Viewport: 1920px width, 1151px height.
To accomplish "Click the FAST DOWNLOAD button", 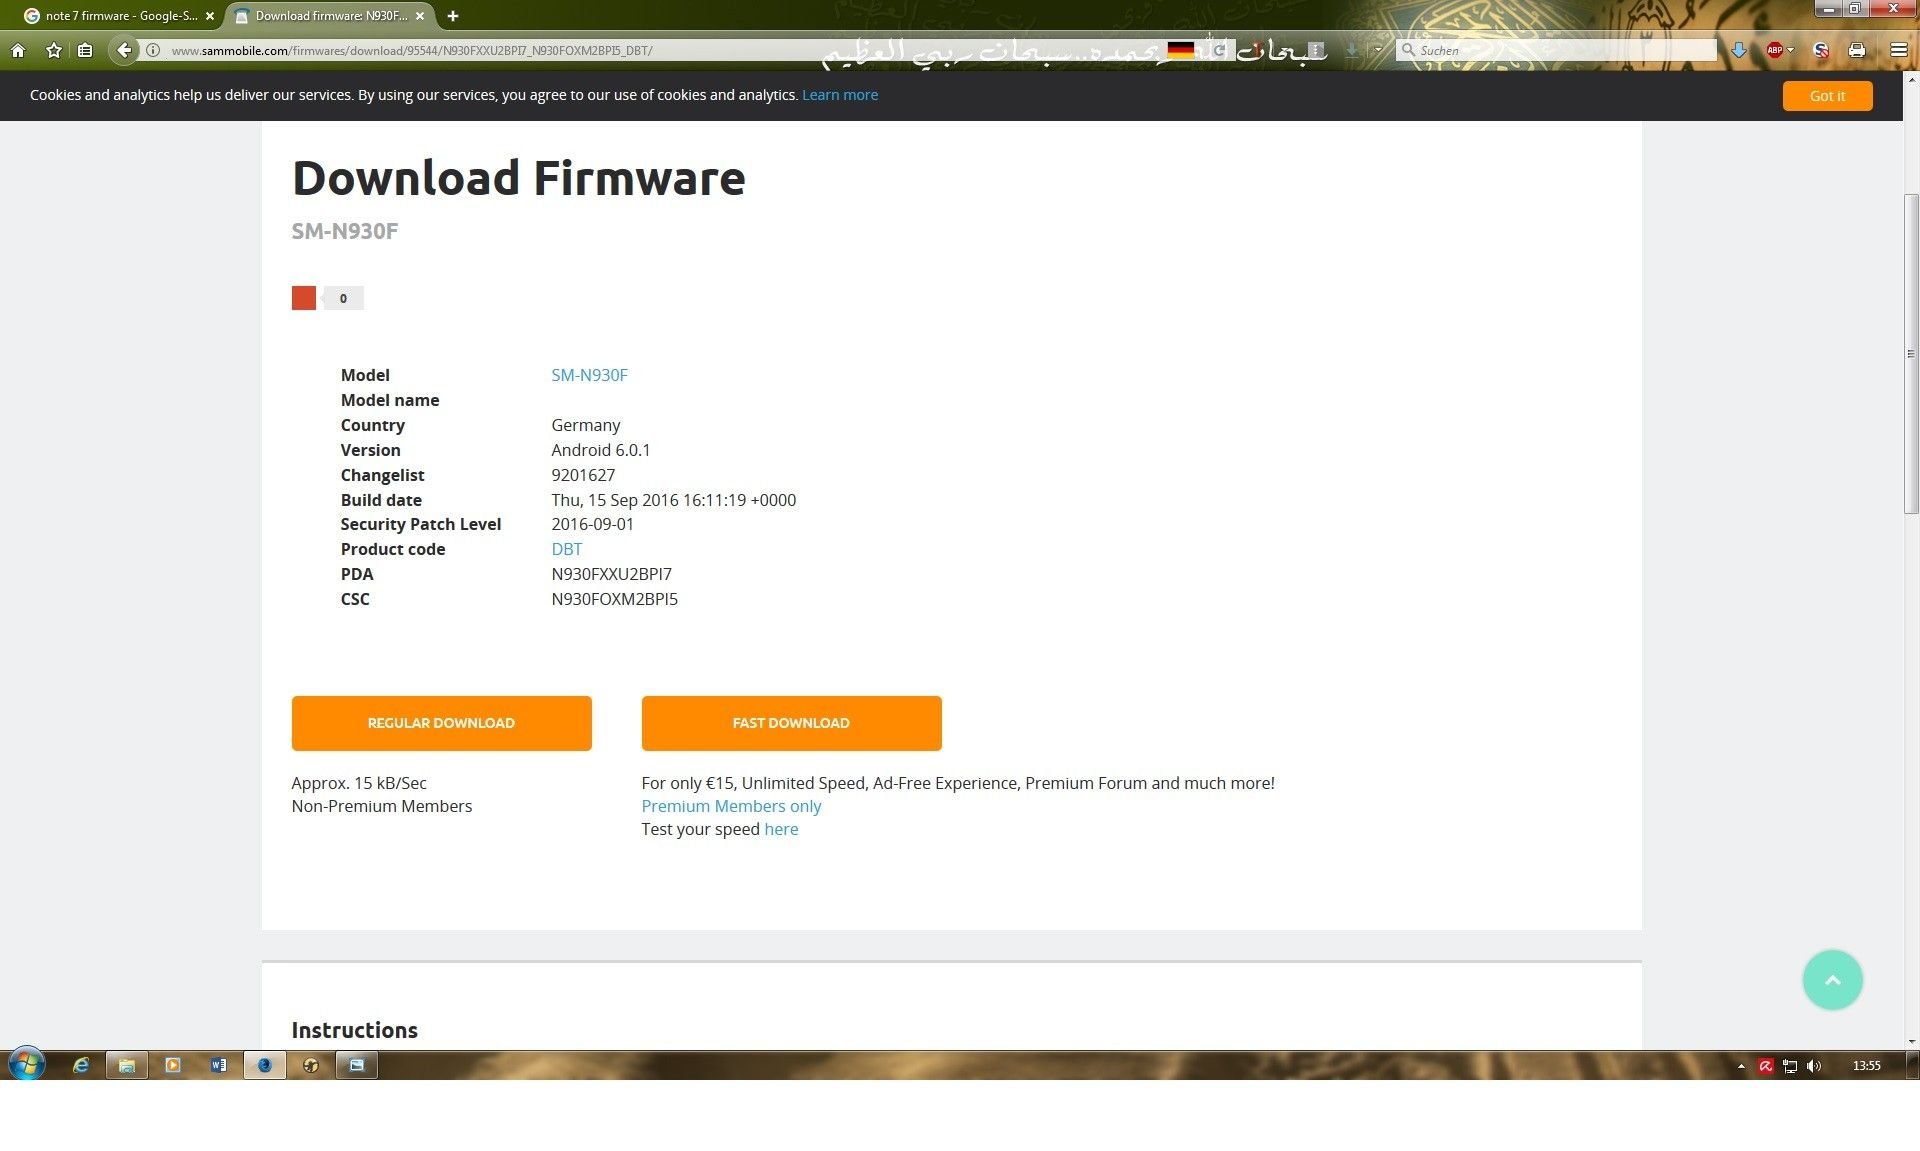I will click(x=791, y=723).
